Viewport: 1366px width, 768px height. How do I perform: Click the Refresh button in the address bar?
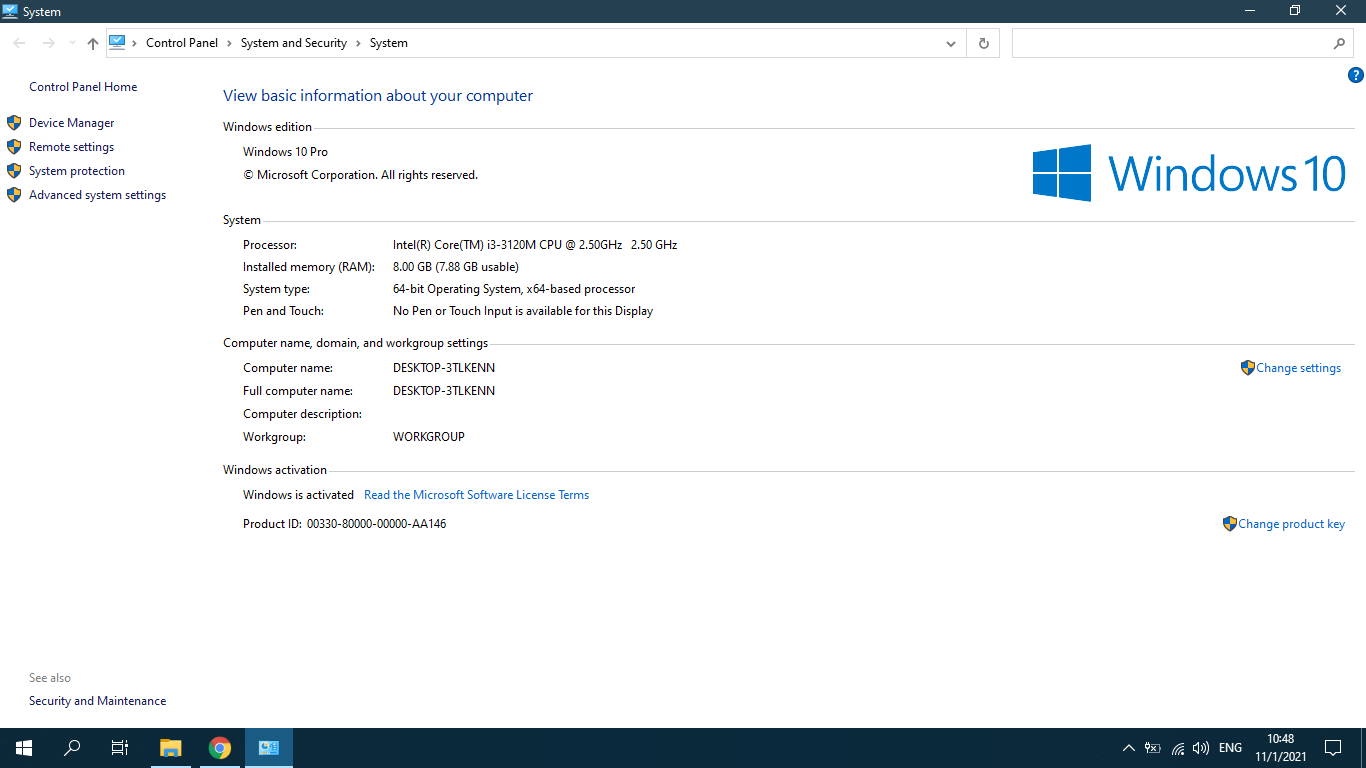[983, 43]
